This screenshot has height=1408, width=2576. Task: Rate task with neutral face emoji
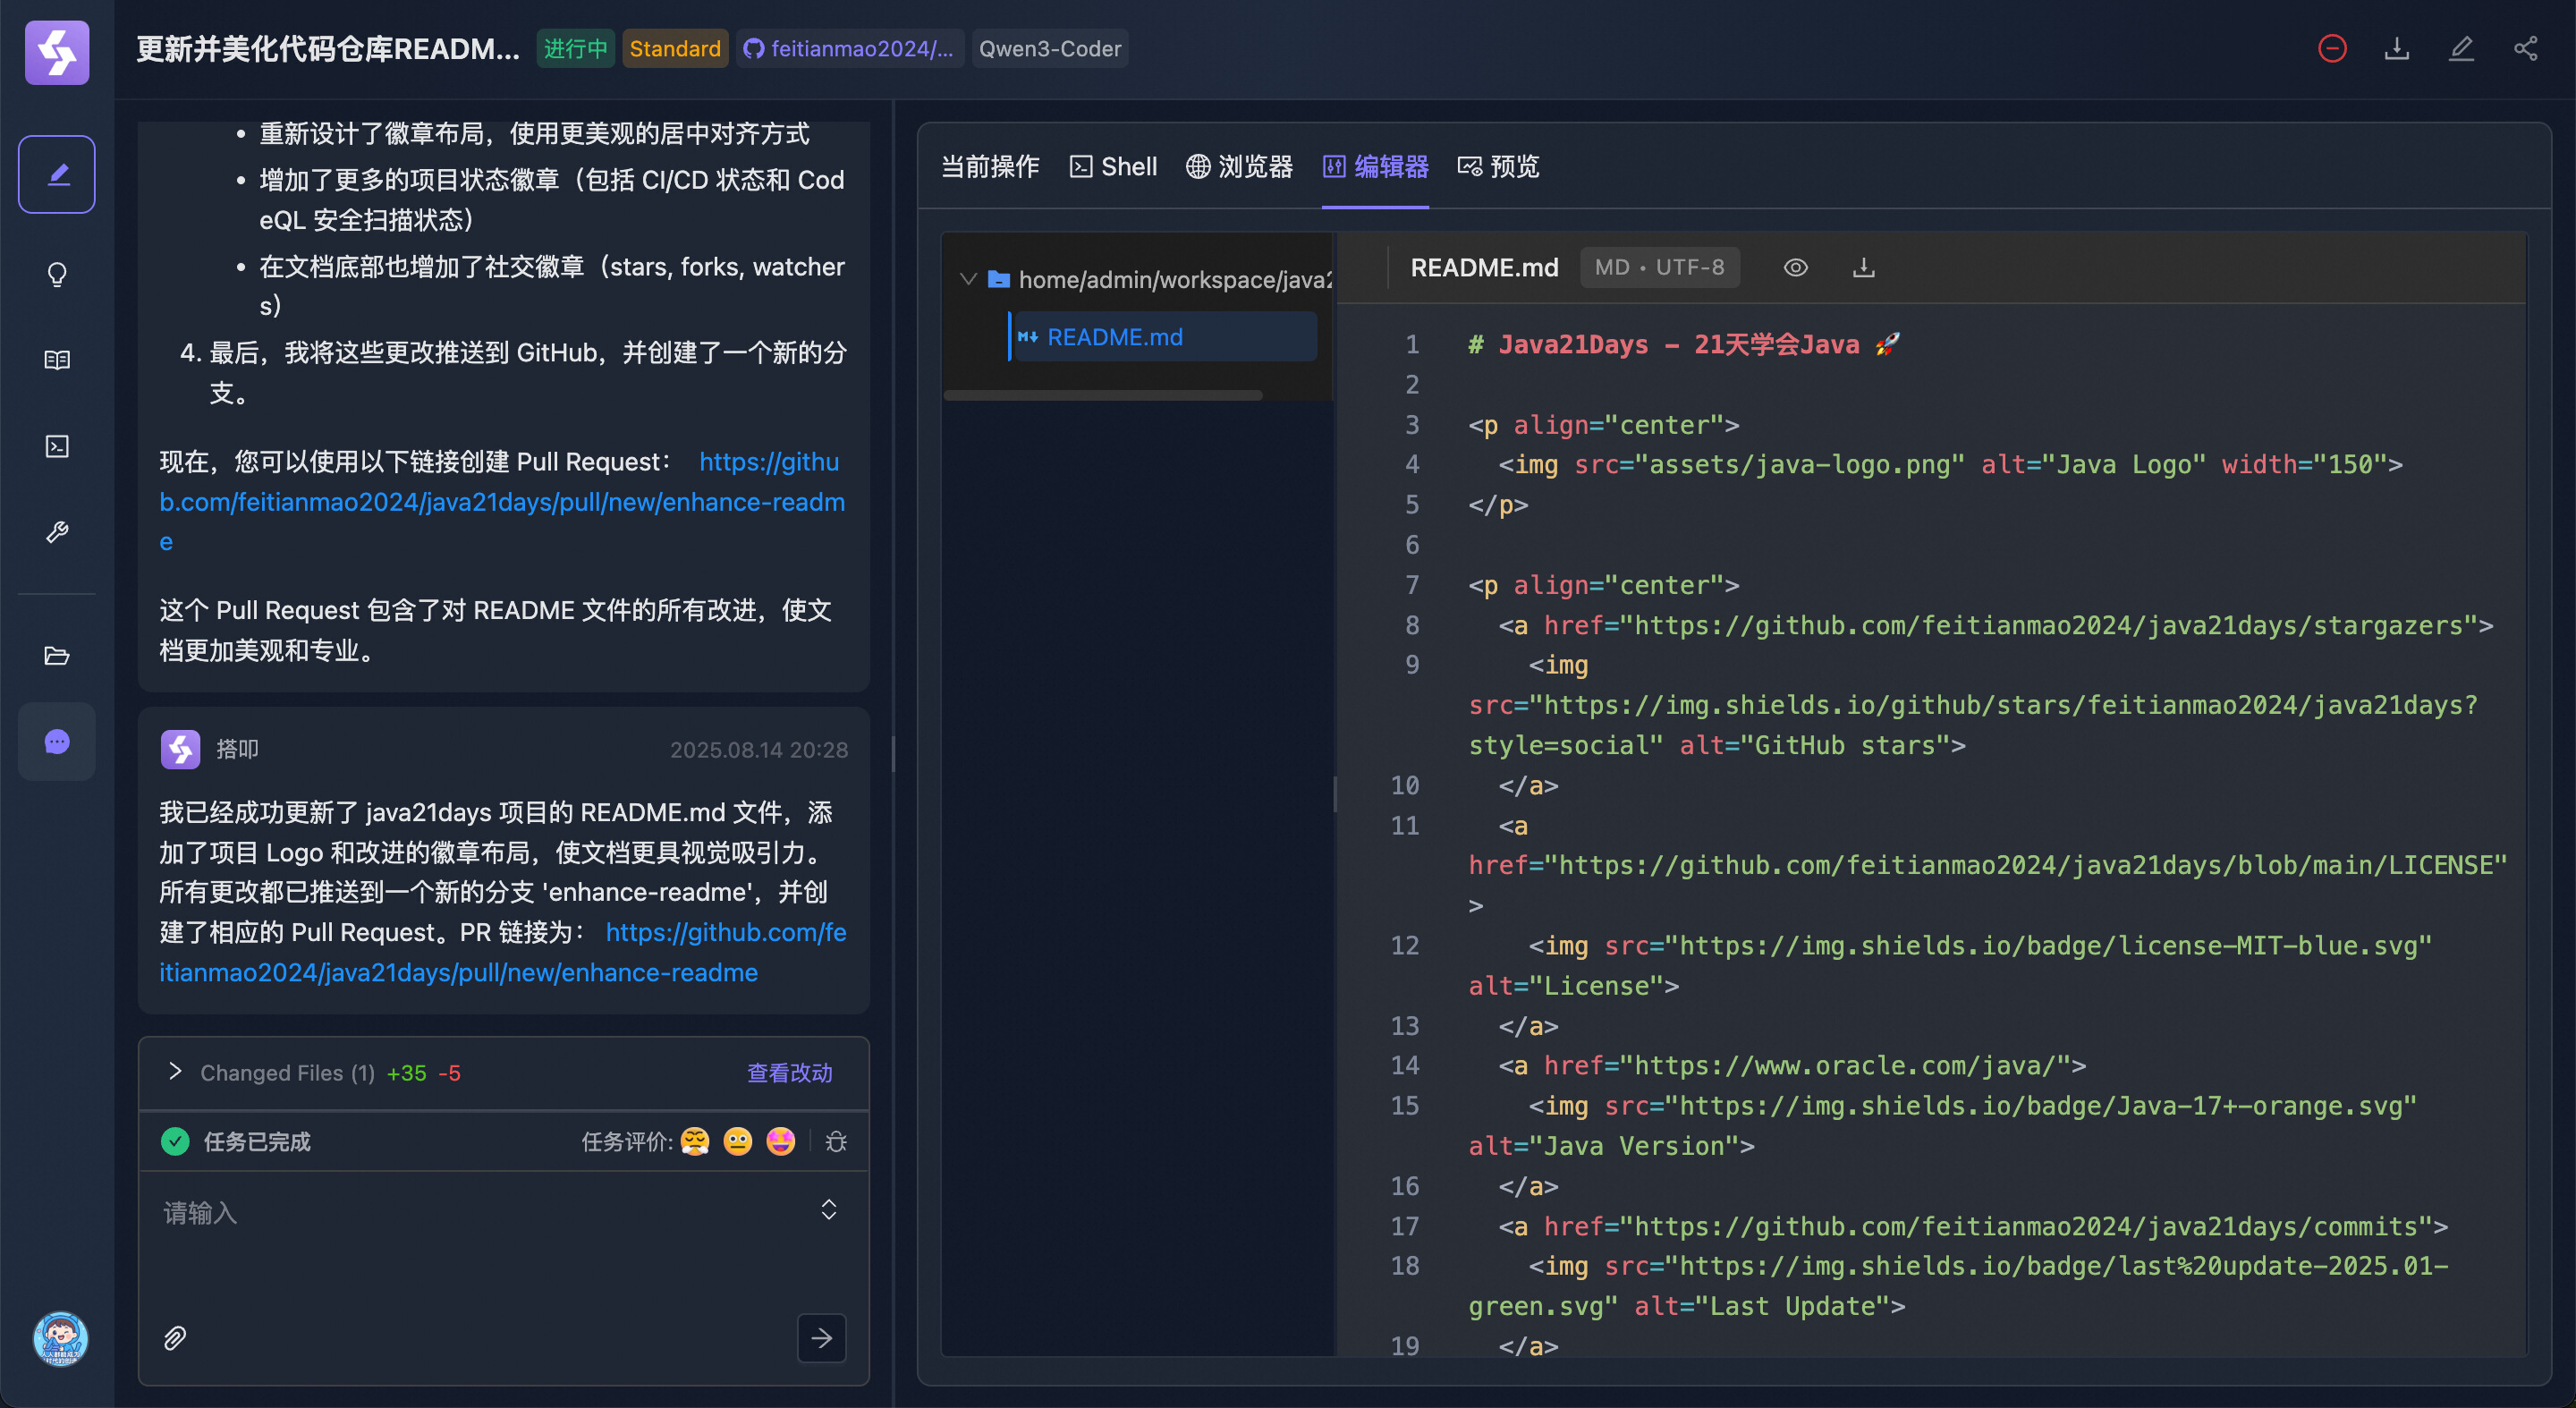pos(737,1141)
